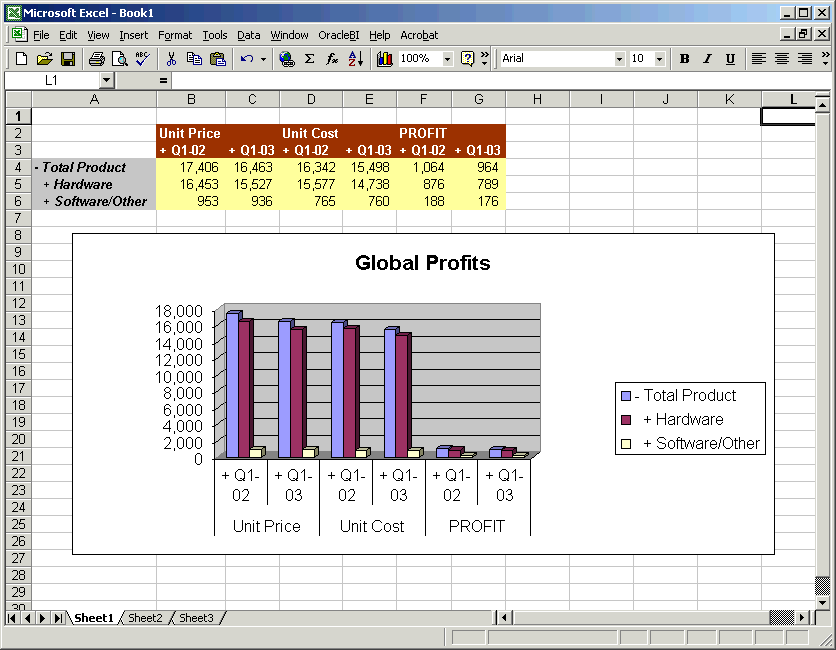Select row 5 header

(x=18, y=184)
